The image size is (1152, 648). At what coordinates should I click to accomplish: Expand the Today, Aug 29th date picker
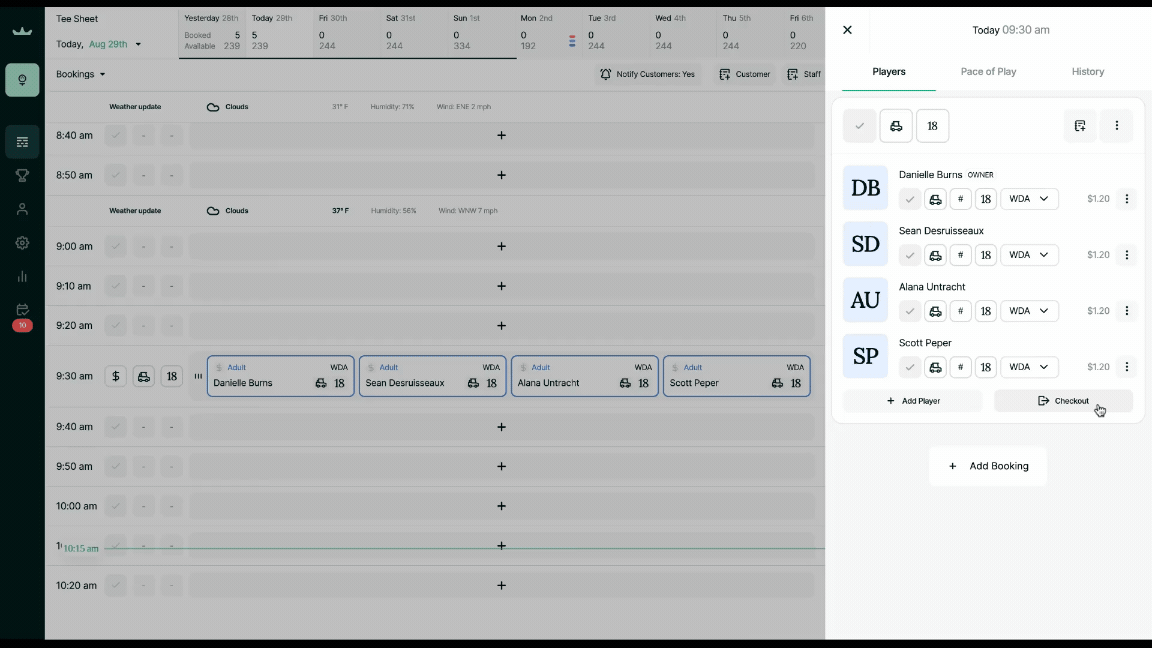click(x=99, y=44)
